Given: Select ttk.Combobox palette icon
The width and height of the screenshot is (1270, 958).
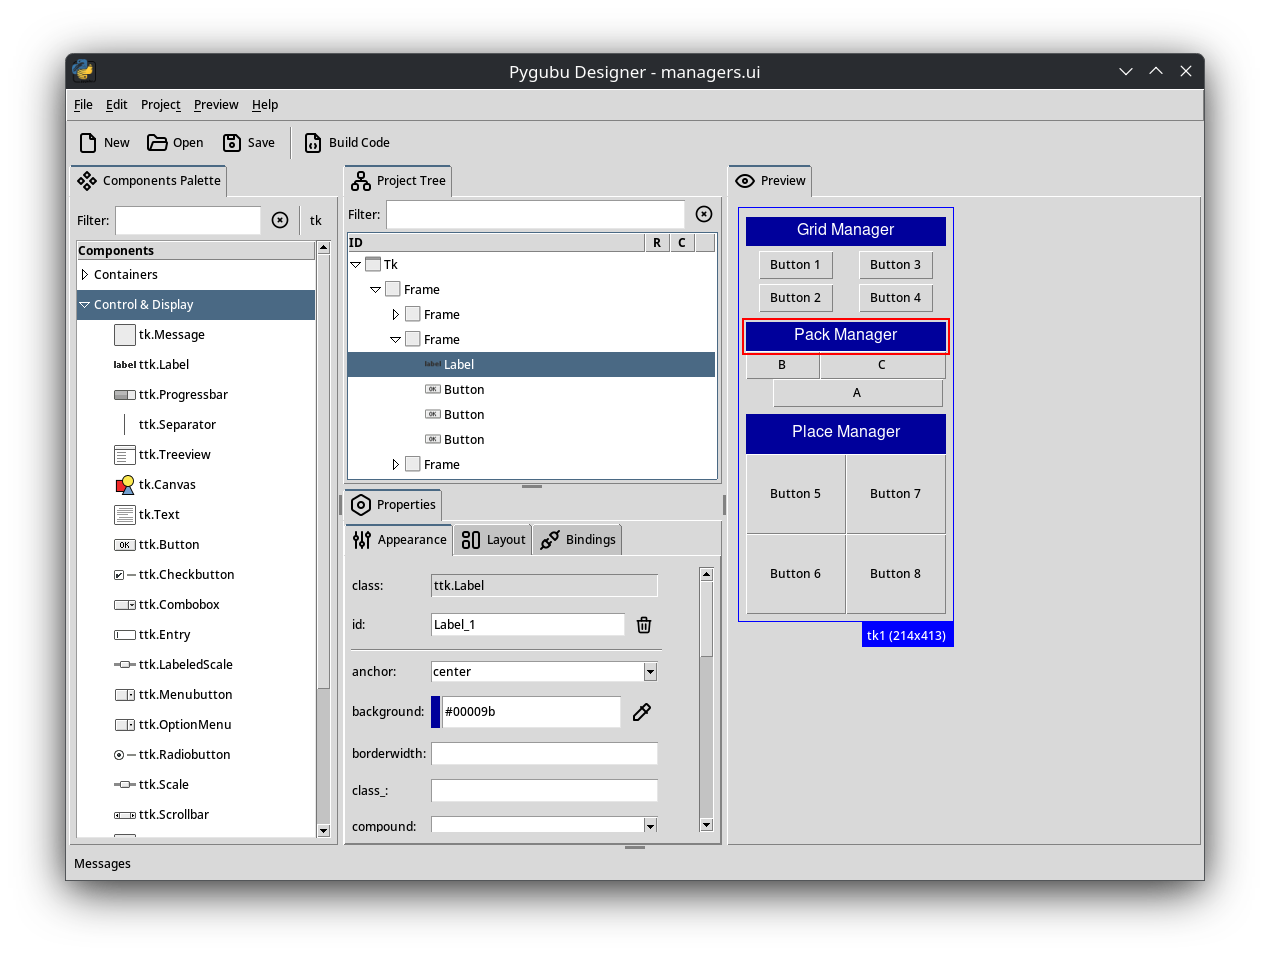Looking at the screenshot, I should (x=125, y=605).
